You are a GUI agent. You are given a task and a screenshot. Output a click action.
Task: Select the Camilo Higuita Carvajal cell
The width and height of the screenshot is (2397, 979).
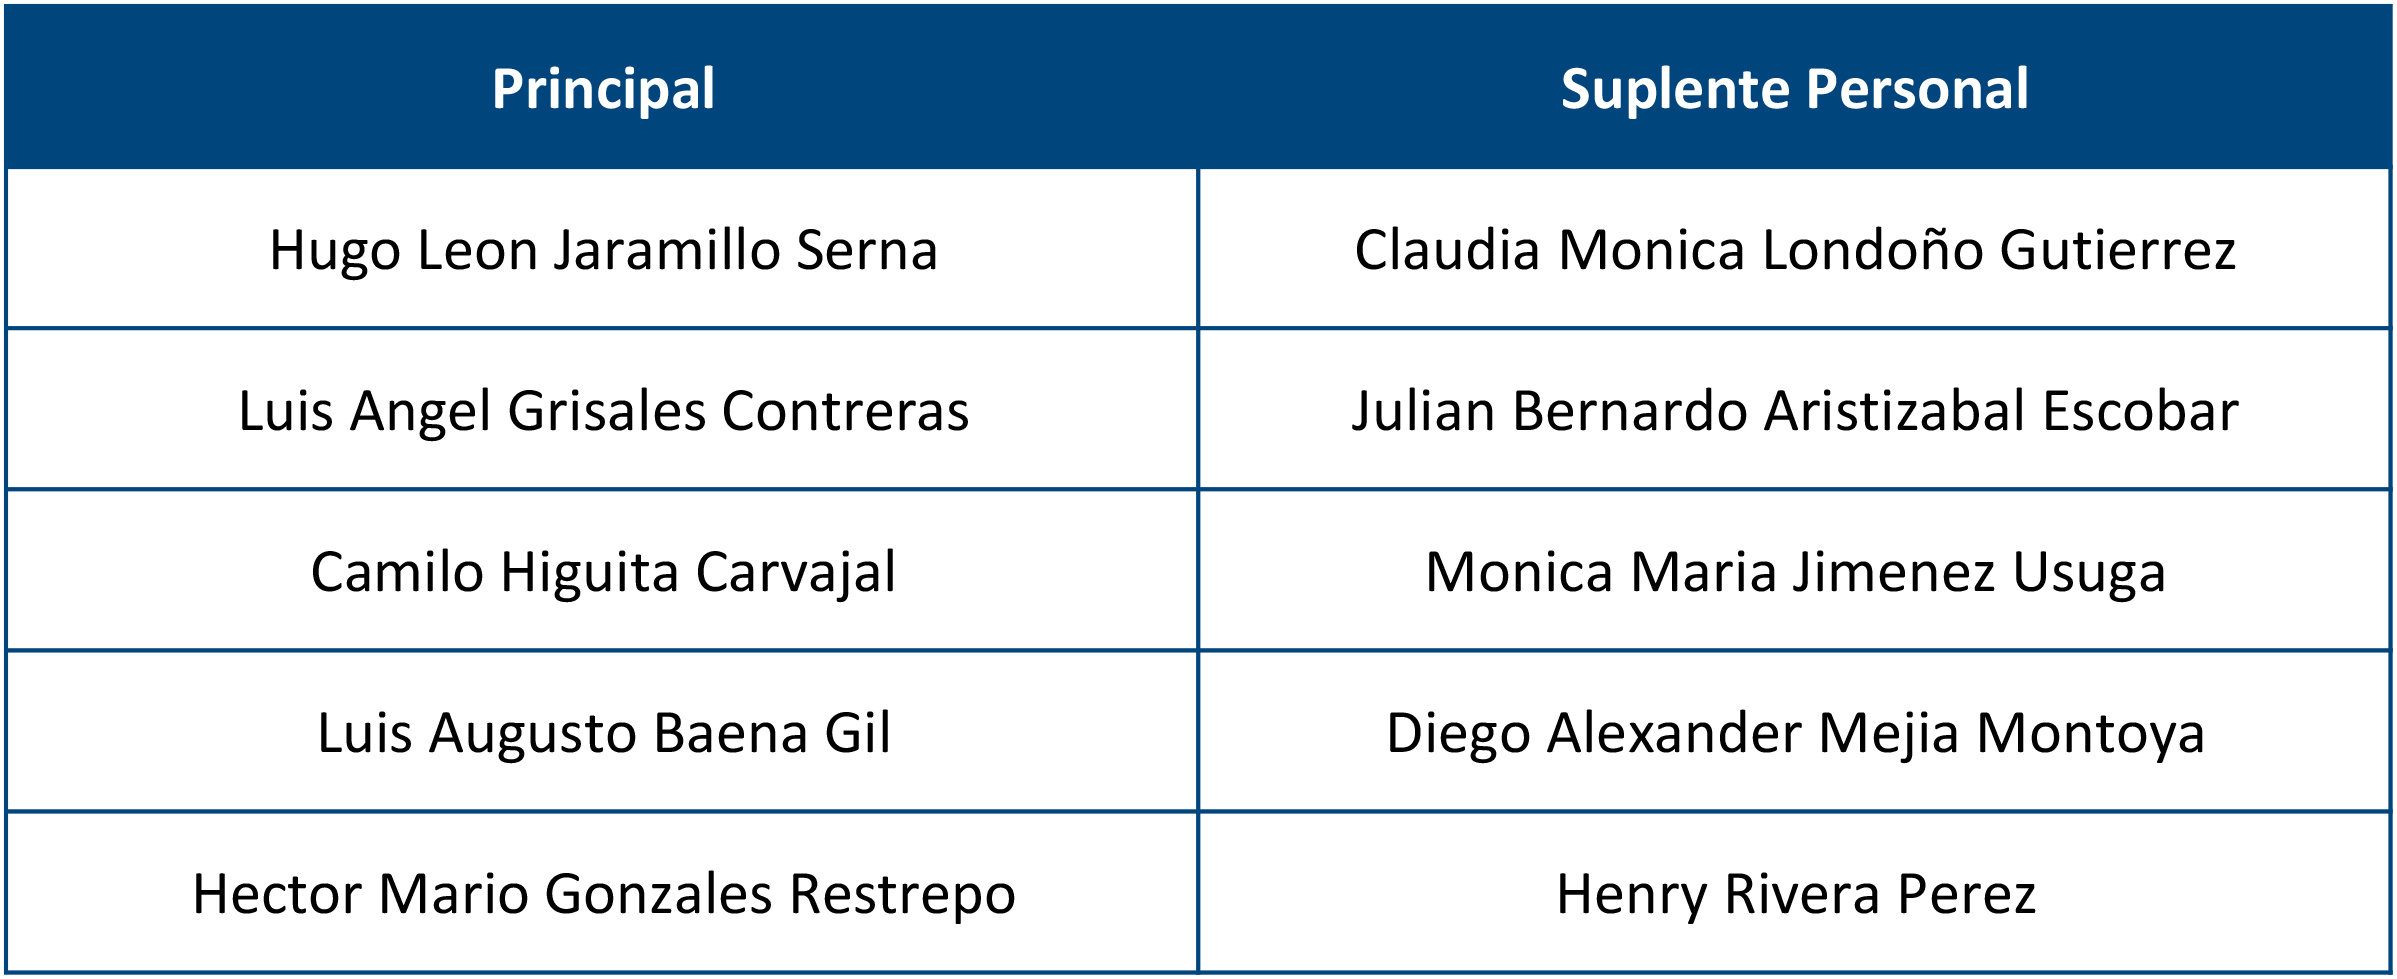click(x=603, y=572)
